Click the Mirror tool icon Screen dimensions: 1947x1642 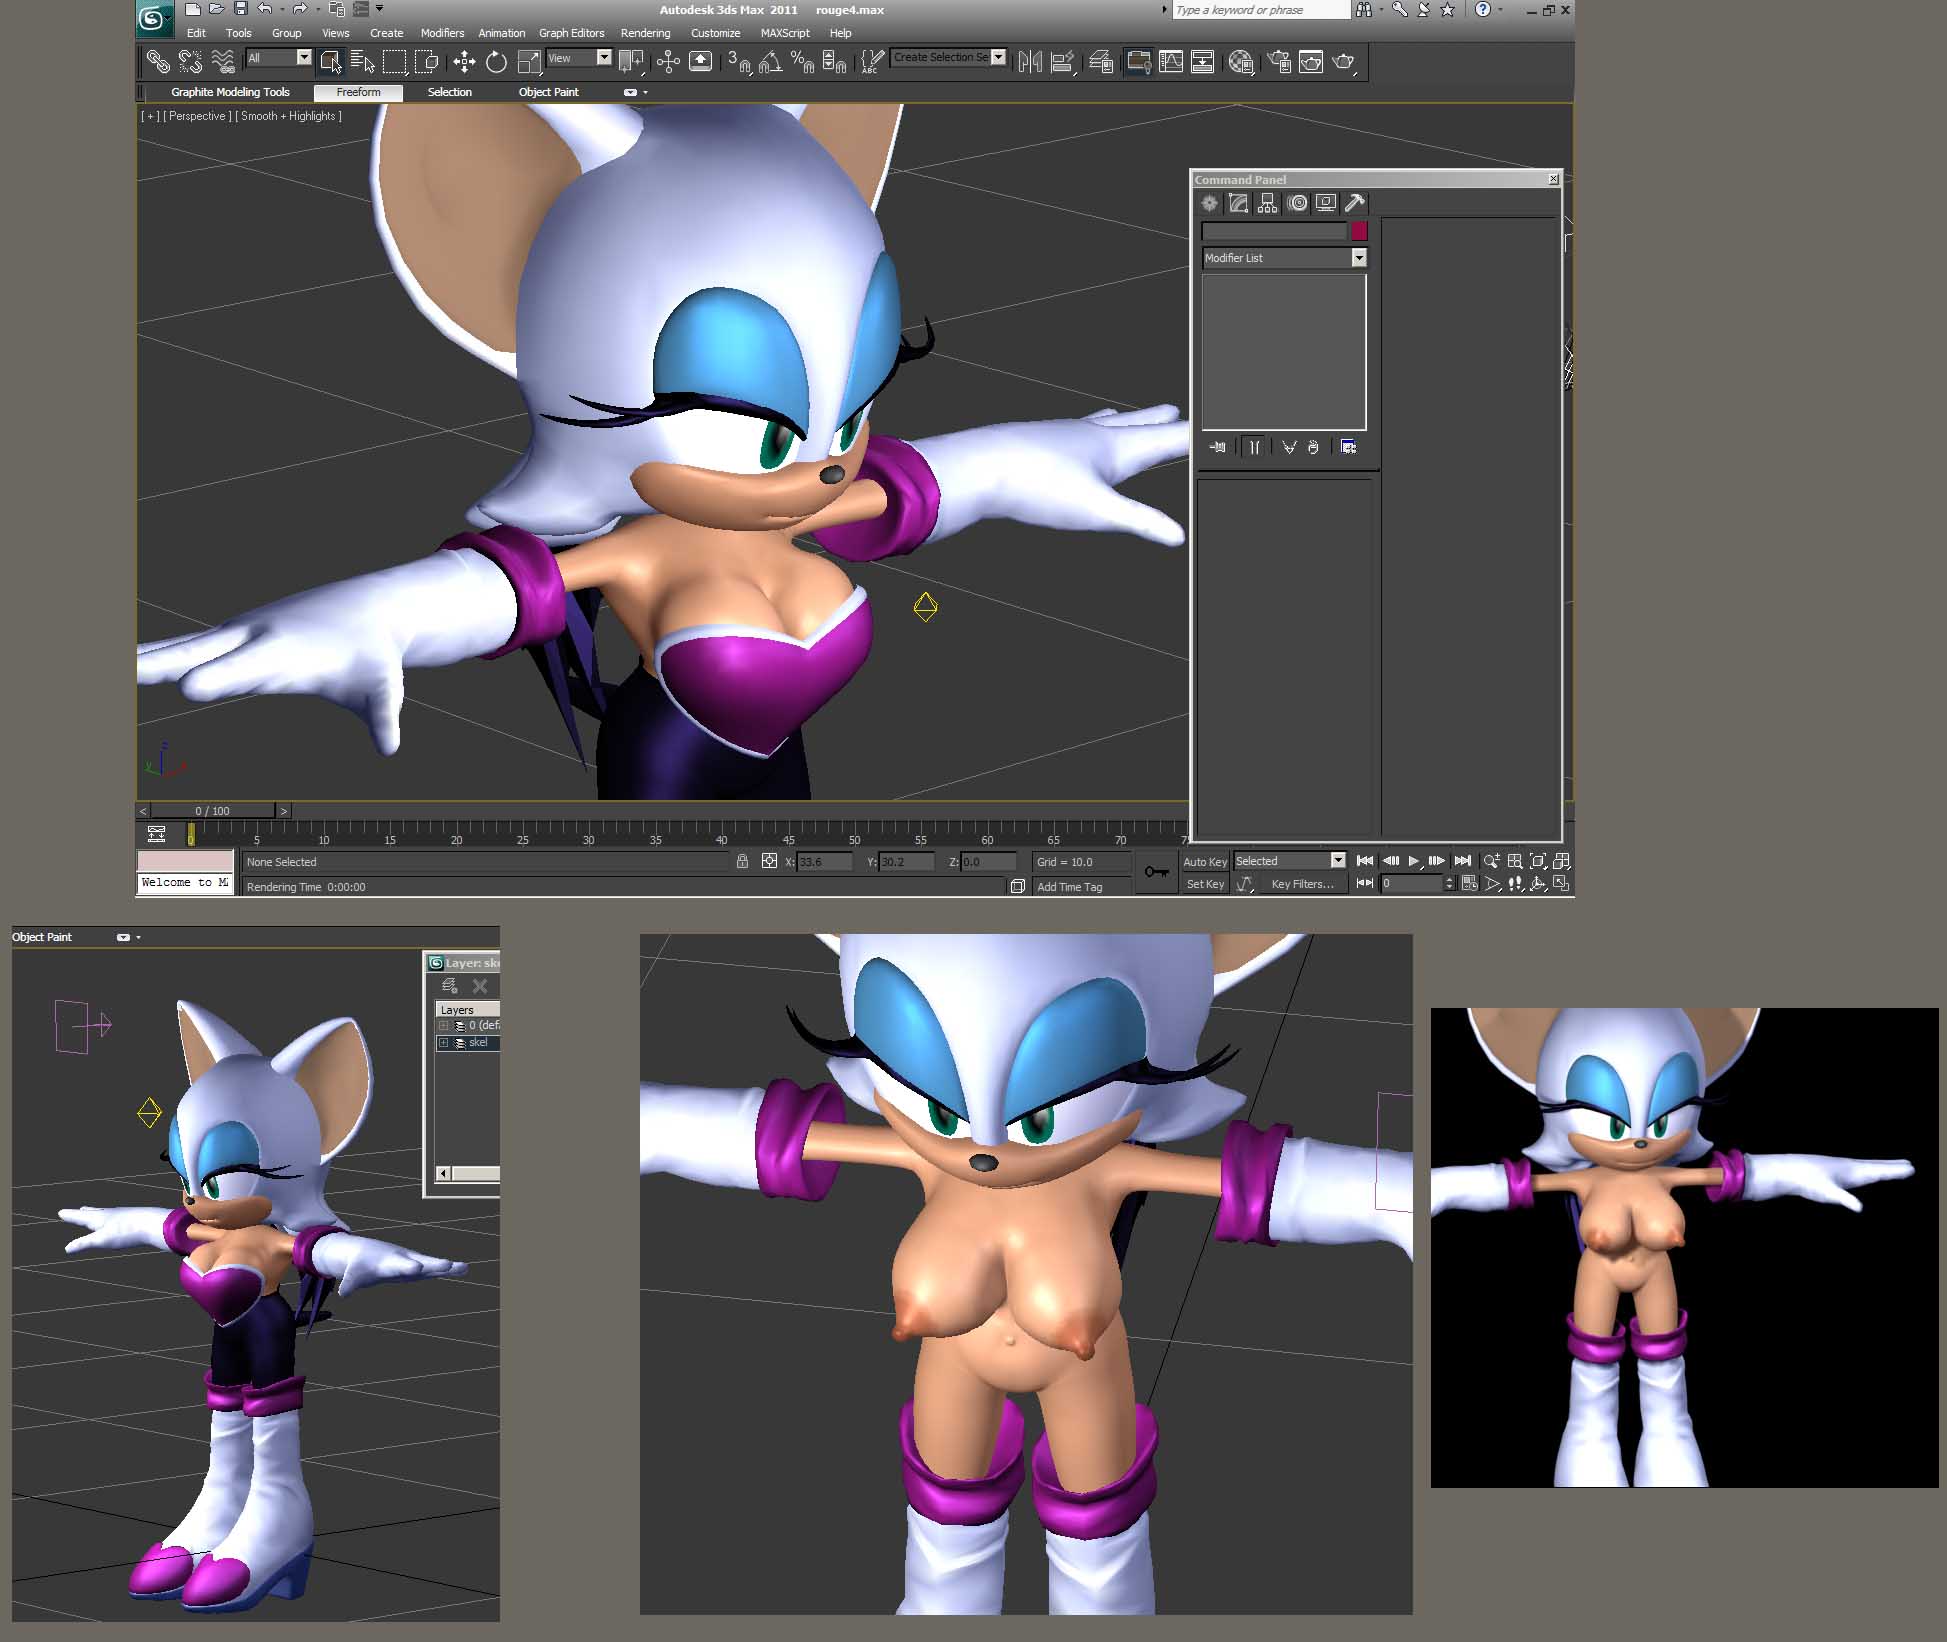point(1030,62)
